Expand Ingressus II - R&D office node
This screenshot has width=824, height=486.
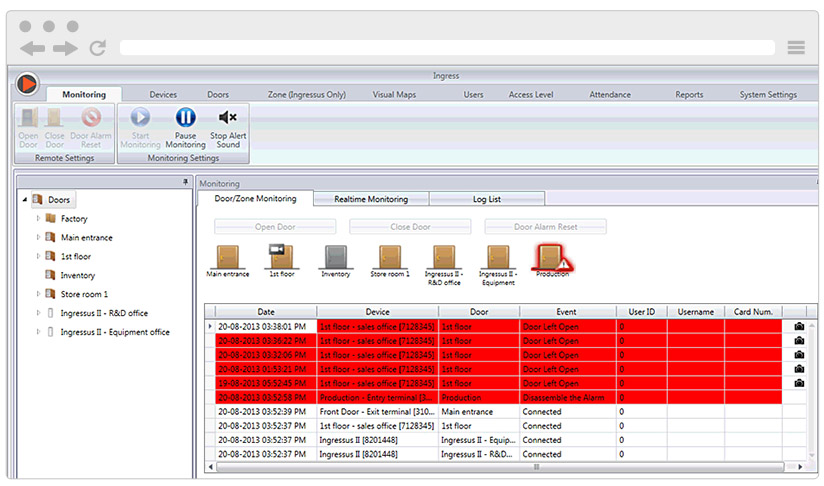click(38, 313)
